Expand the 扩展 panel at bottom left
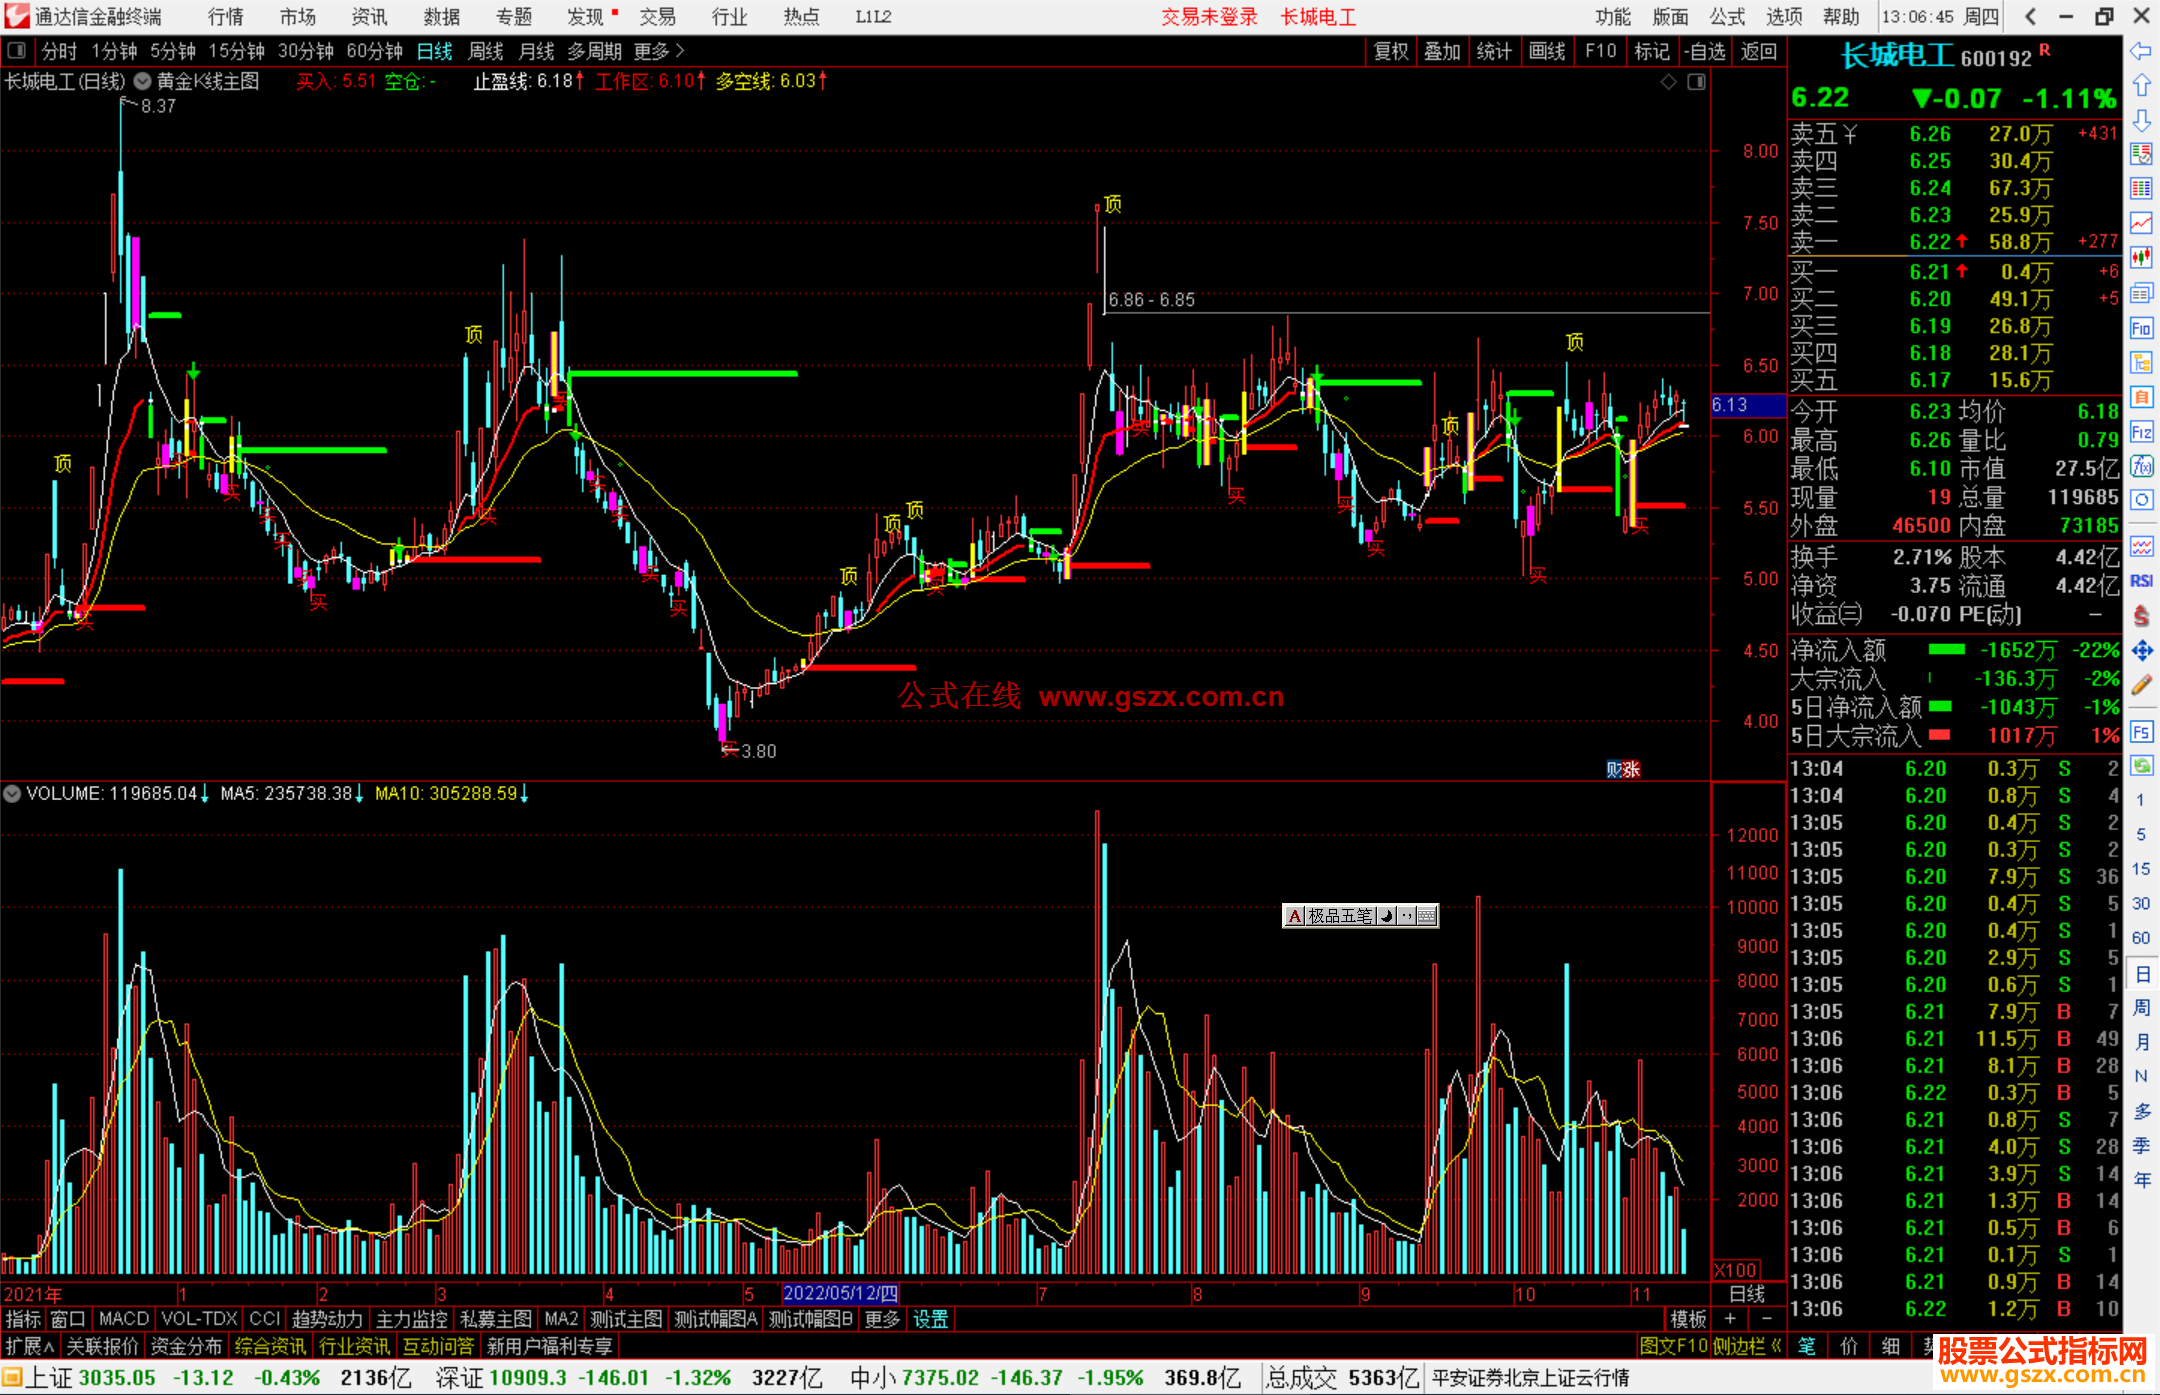 pos(29,1346)
